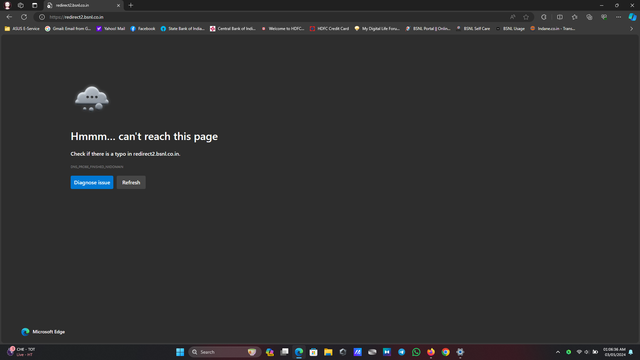Open Windows Start menu

pyautogui.click(x=180, y=352)
